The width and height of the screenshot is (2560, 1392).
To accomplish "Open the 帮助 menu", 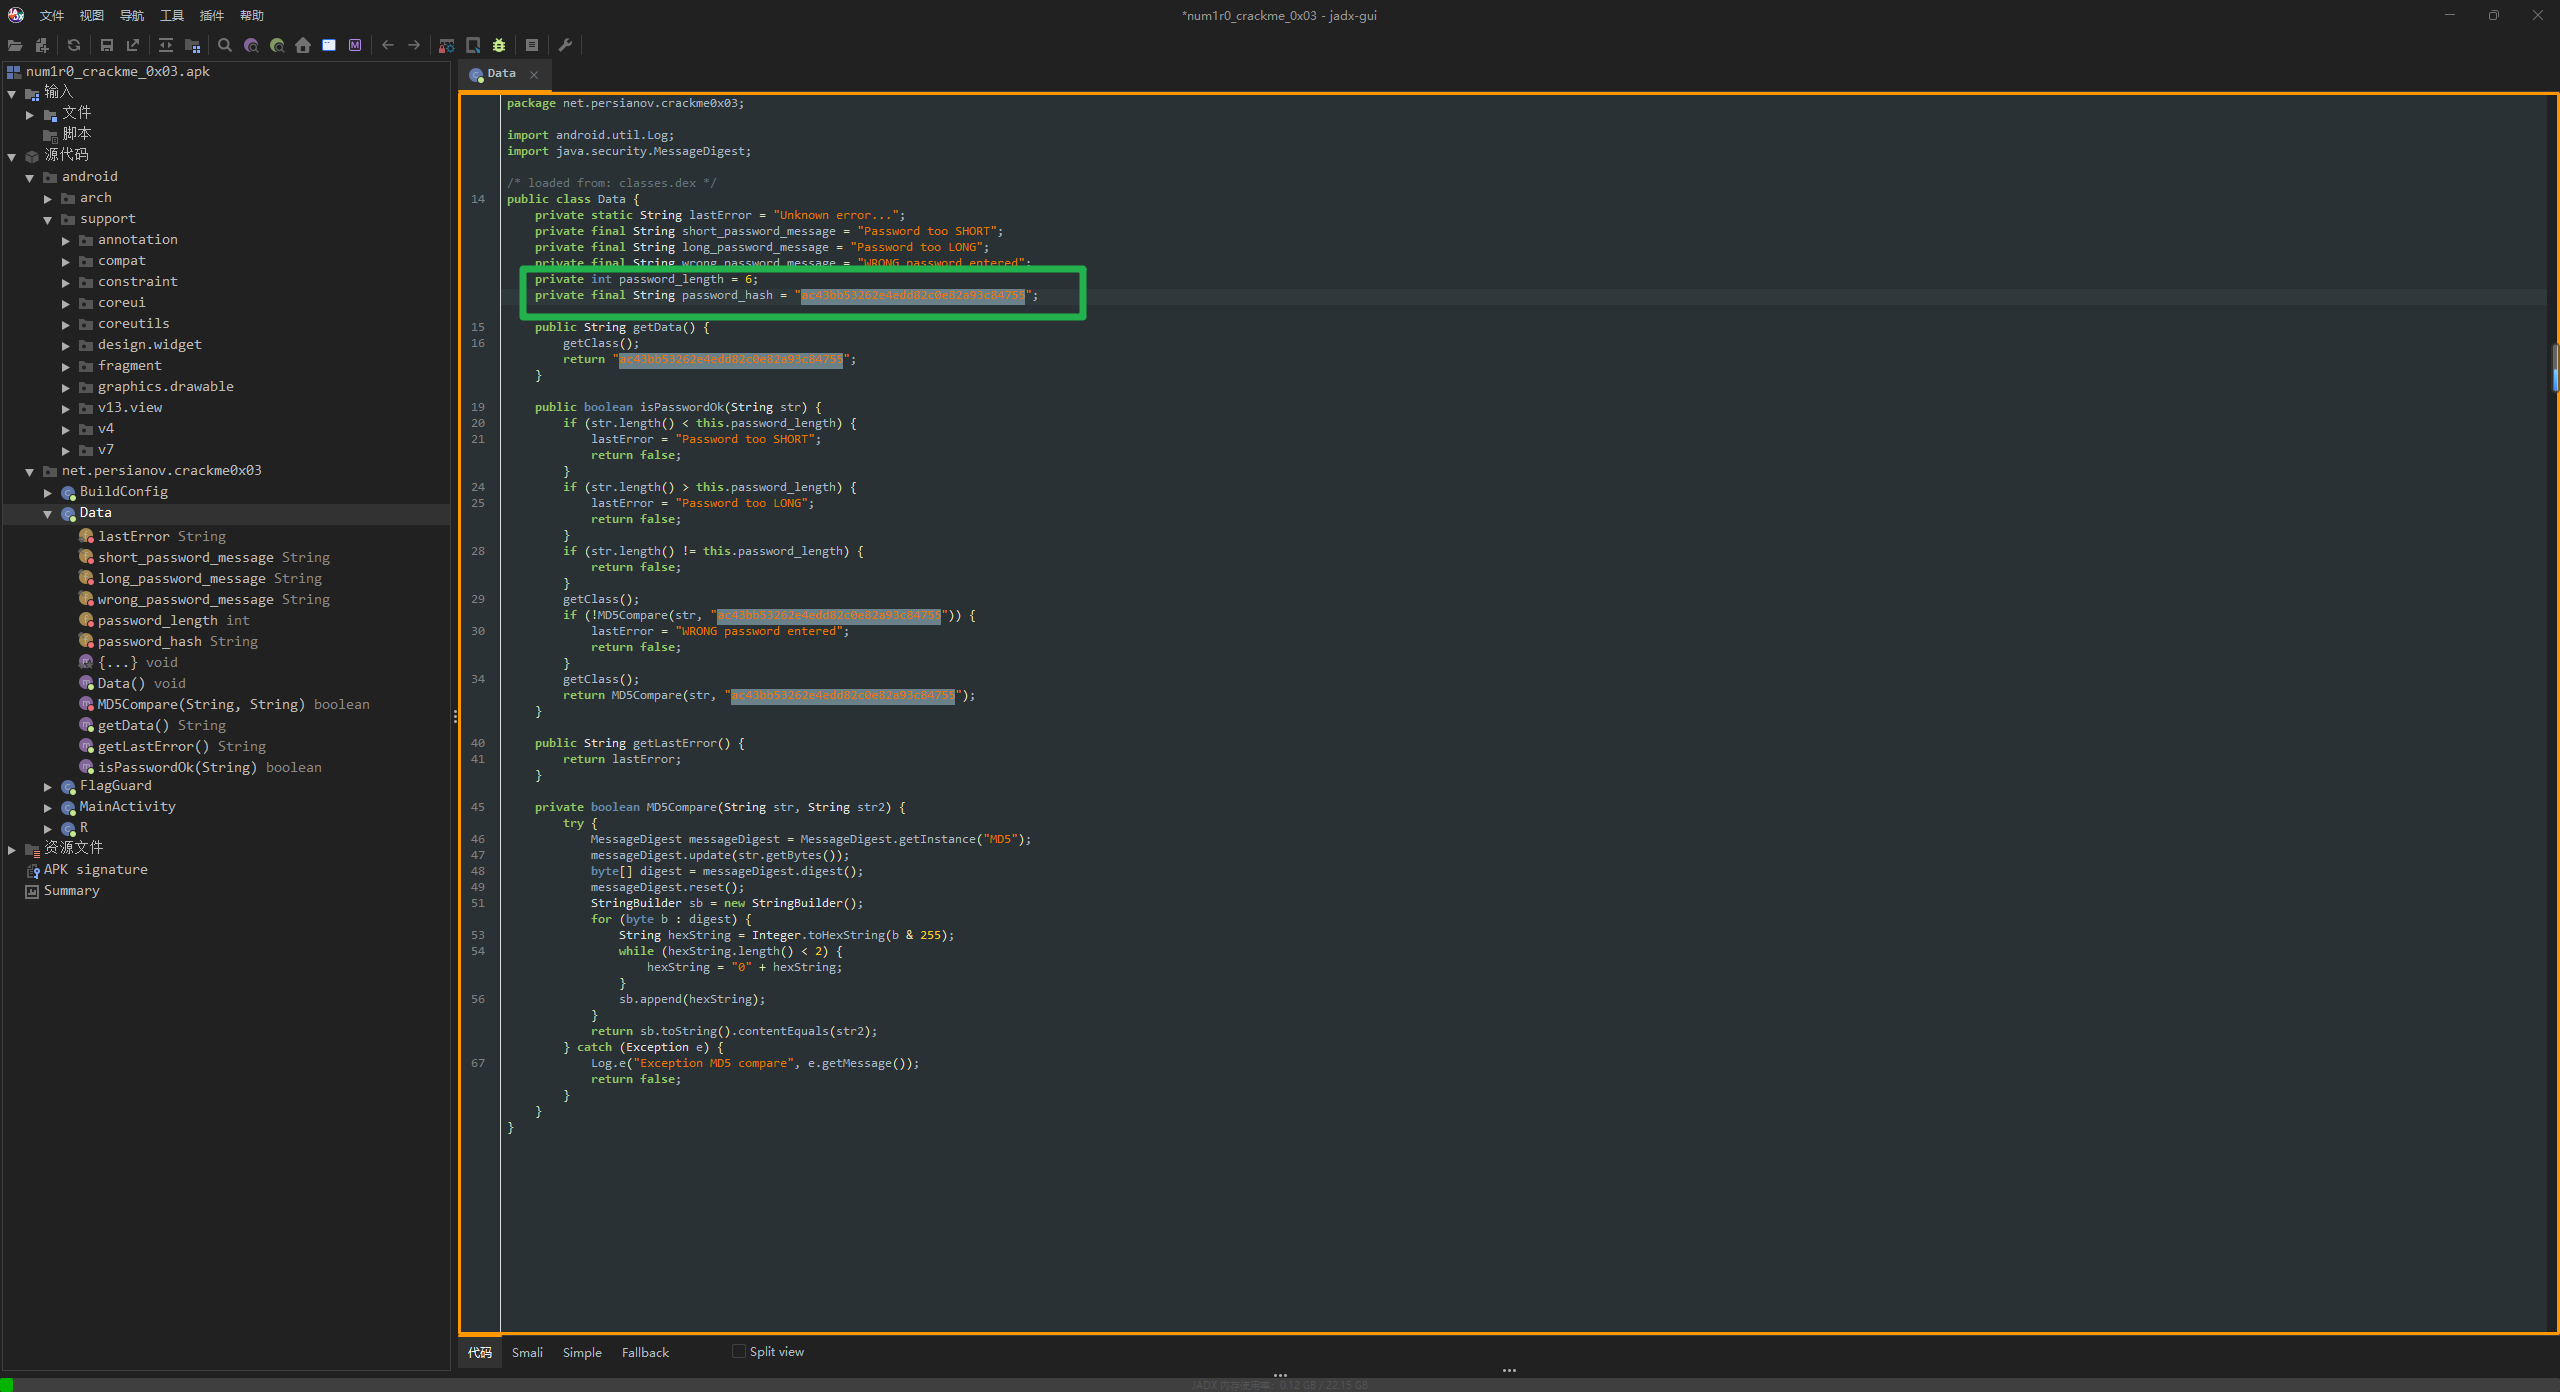I will 252,15.
